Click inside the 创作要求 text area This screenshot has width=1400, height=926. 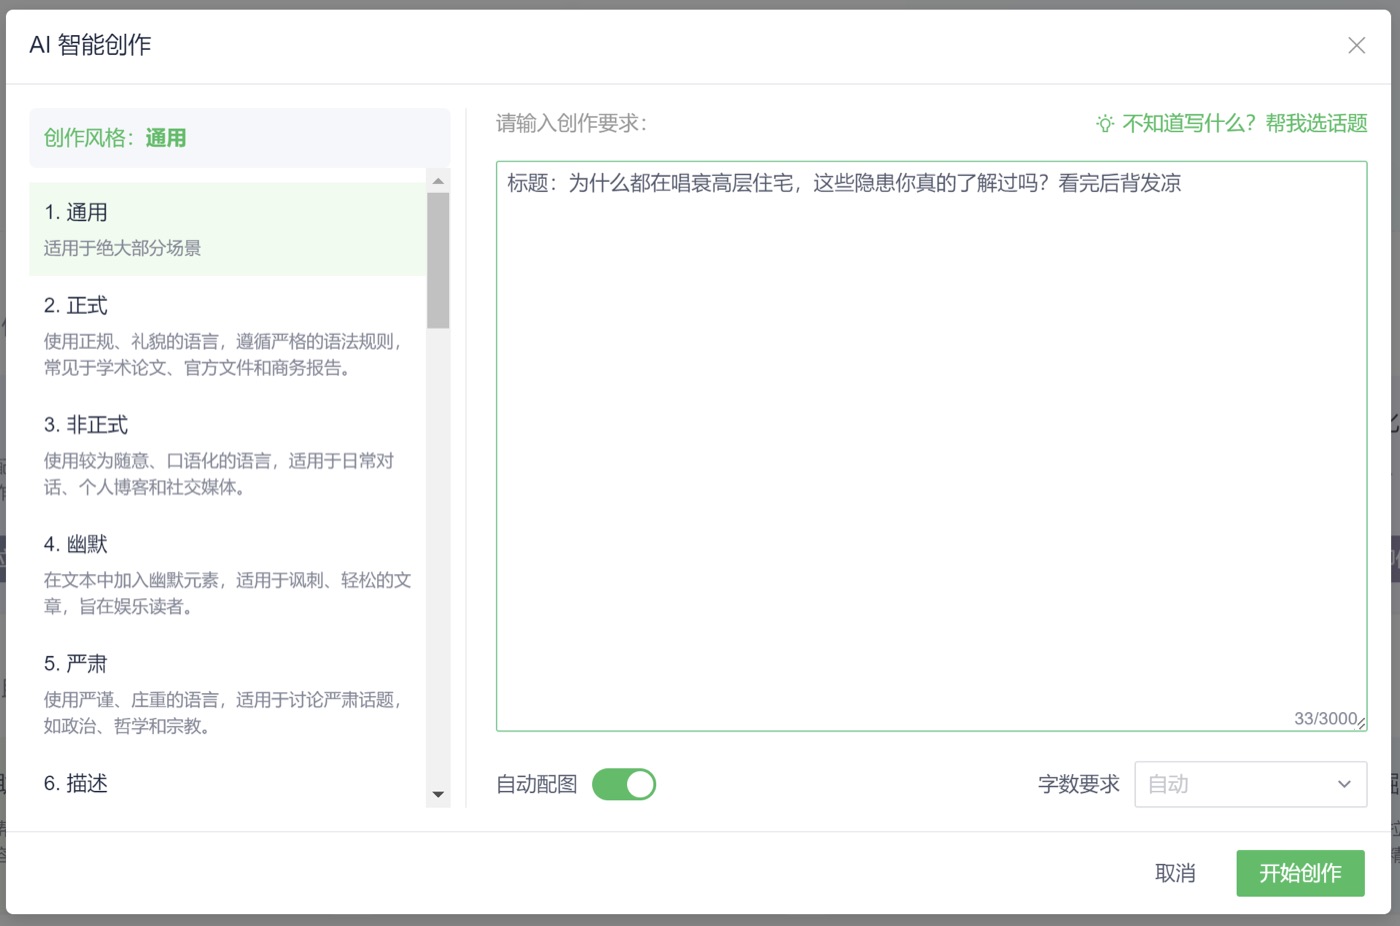(x=931, y=446)
